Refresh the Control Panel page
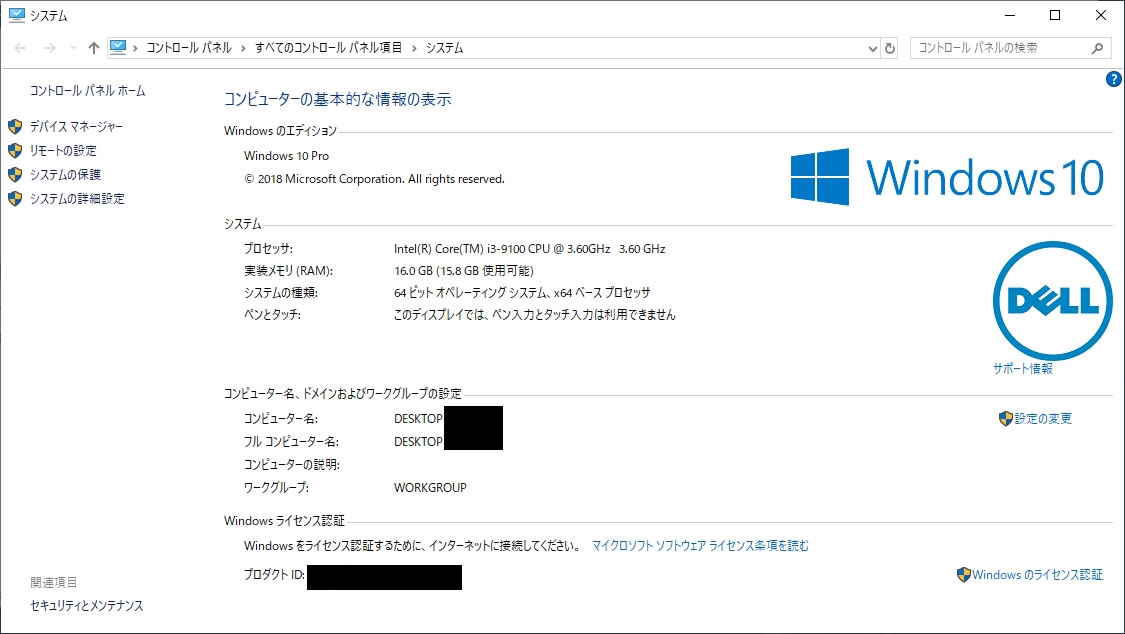Viewport: 1125px width, 634px height. (890, 48)
